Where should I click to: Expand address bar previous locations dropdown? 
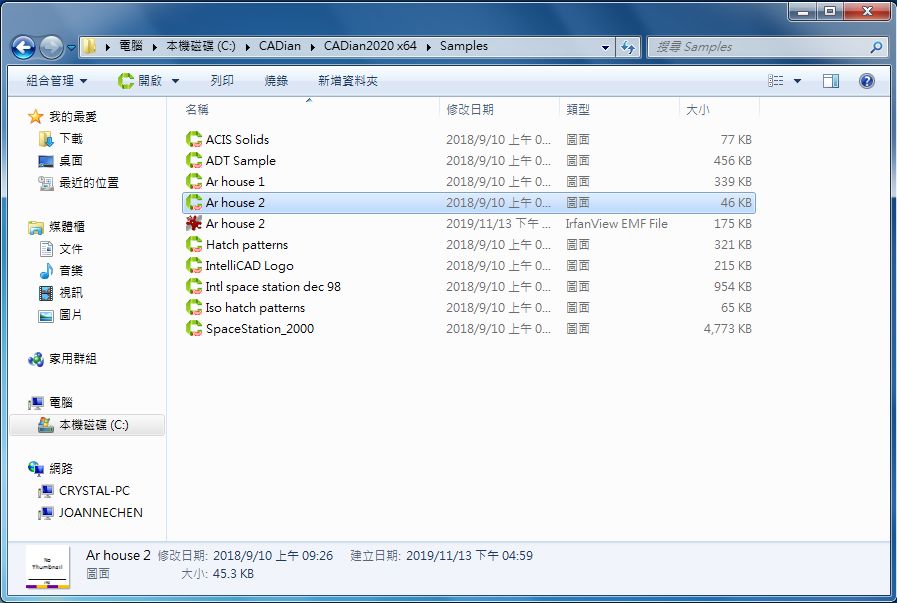tap(605, 47)
